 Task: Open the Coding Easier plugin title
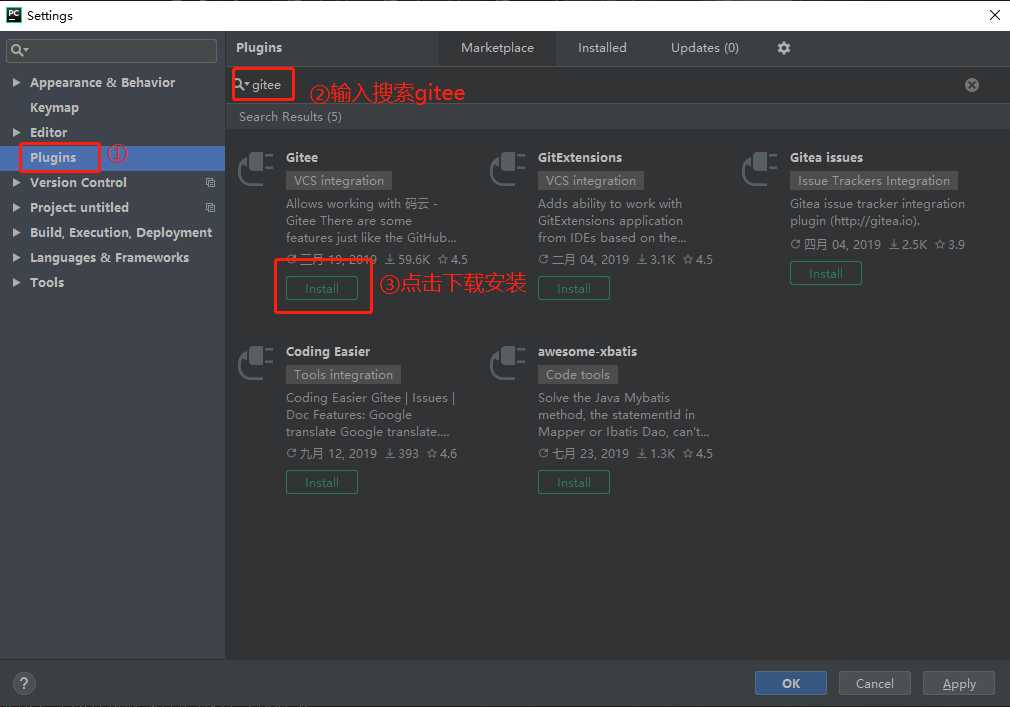[x=328, y=352]
